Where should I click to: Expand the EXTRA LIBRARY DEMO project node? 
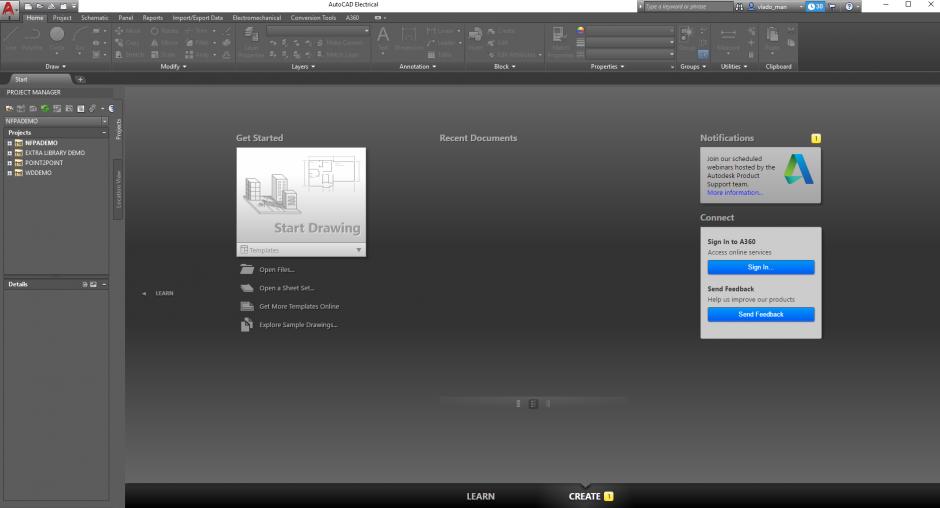pos(10,153)
